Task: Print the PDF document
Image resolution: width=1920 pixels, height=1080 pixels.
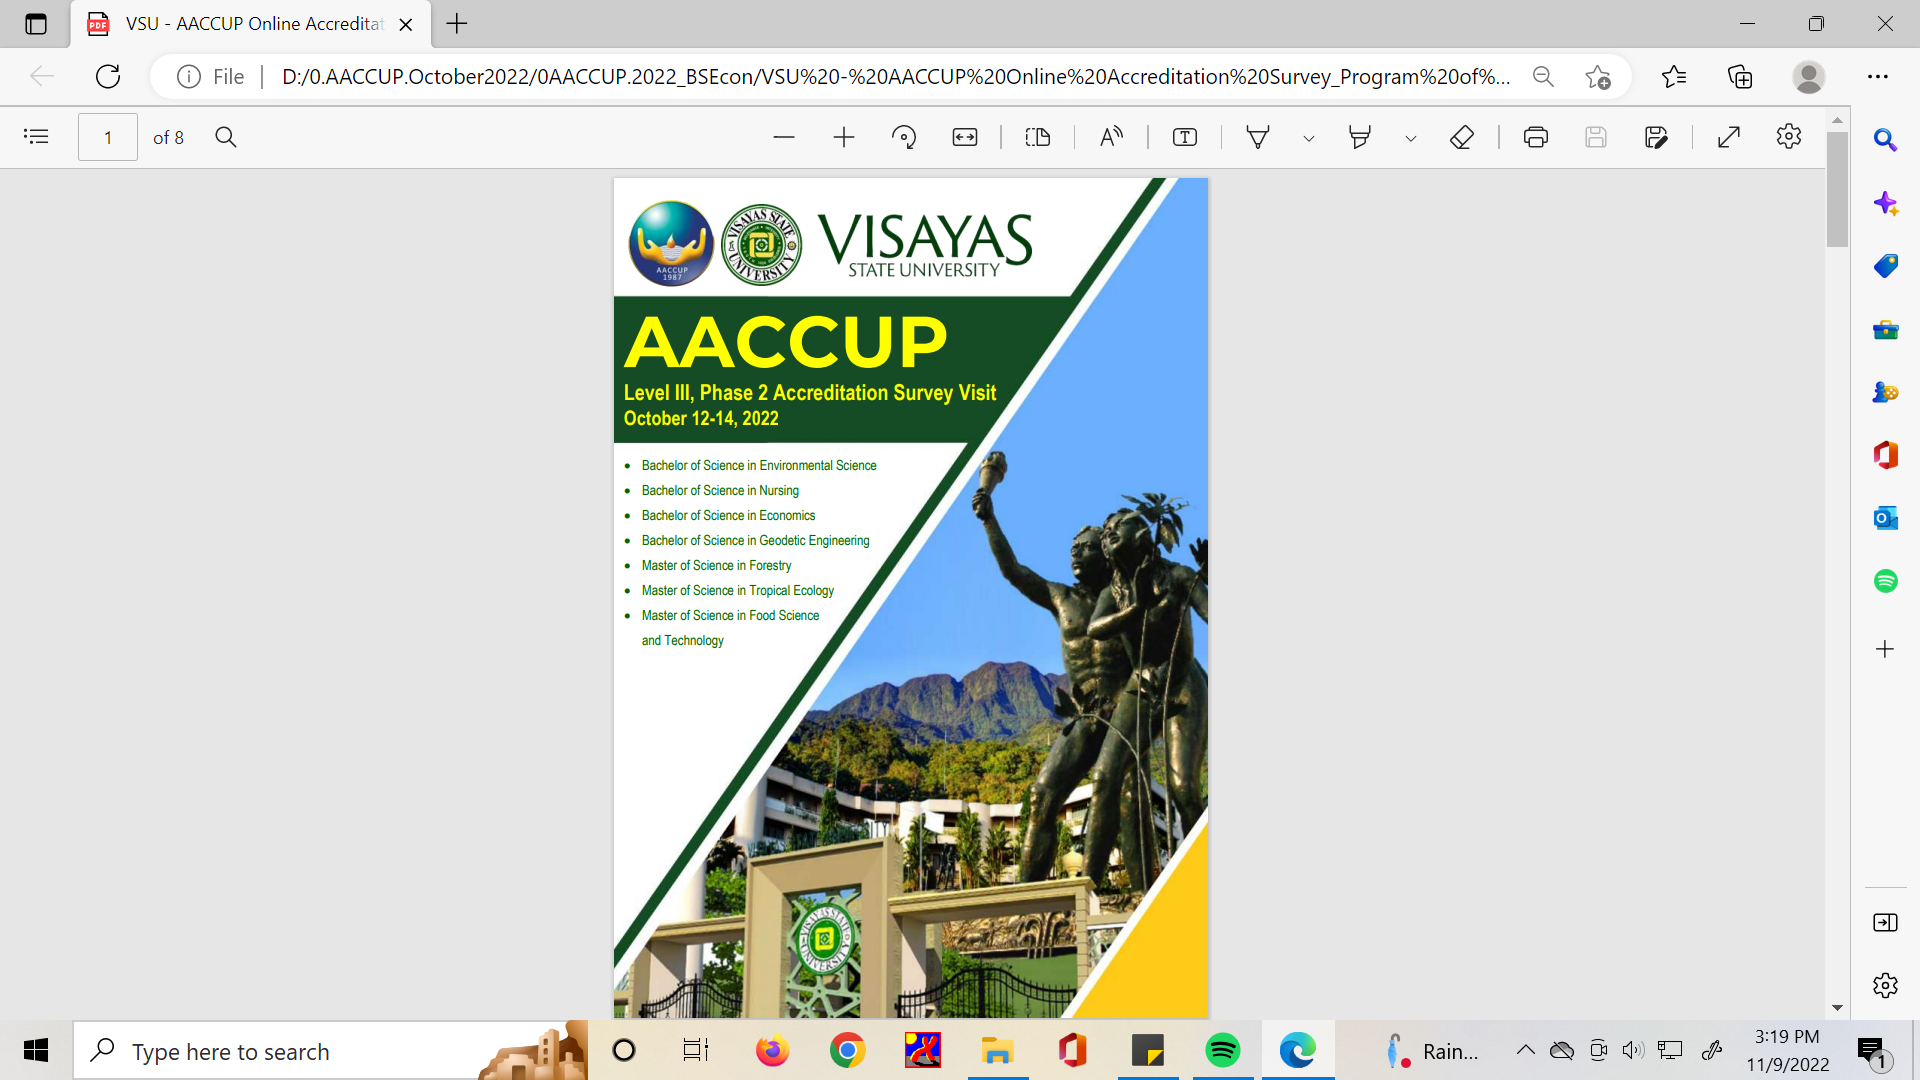Action: 1536,137
